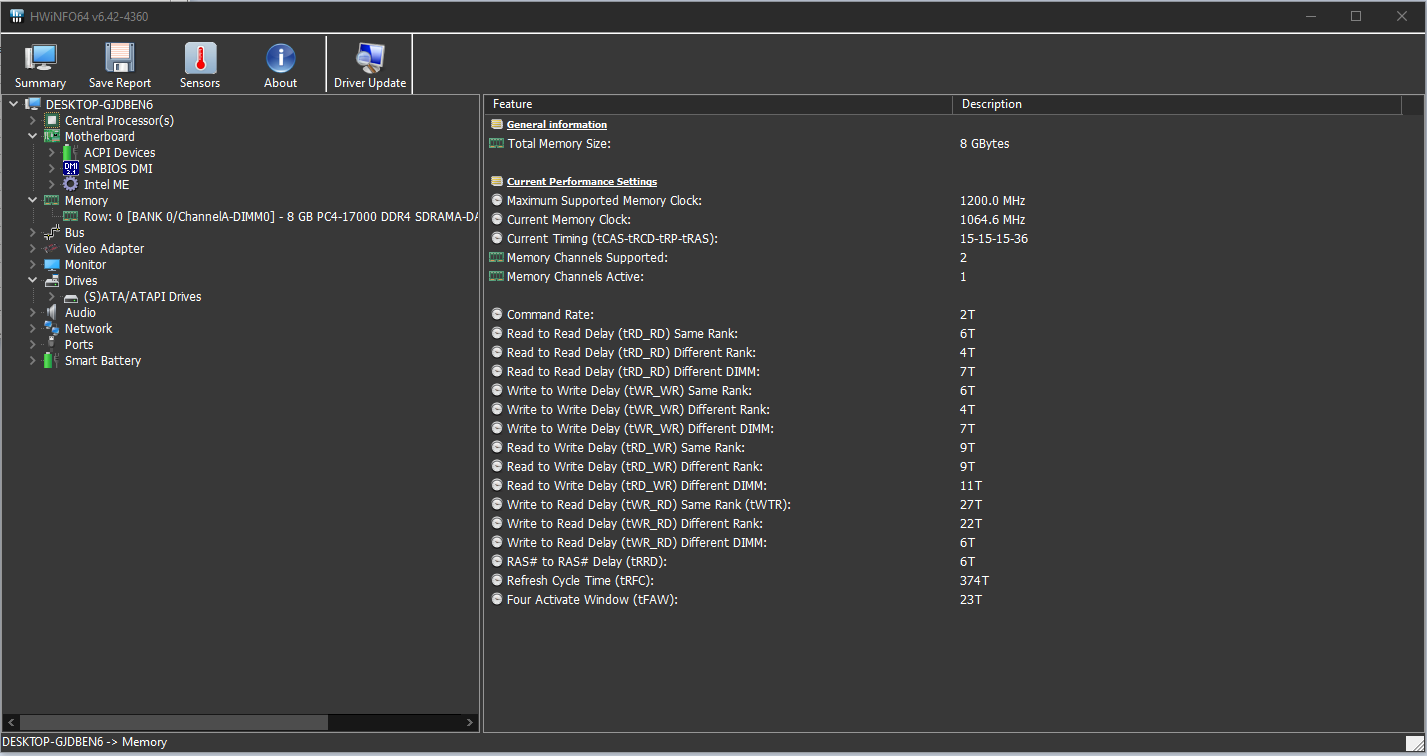Open the Sensors thermometer icon
1427x756 pixels.
200,58
